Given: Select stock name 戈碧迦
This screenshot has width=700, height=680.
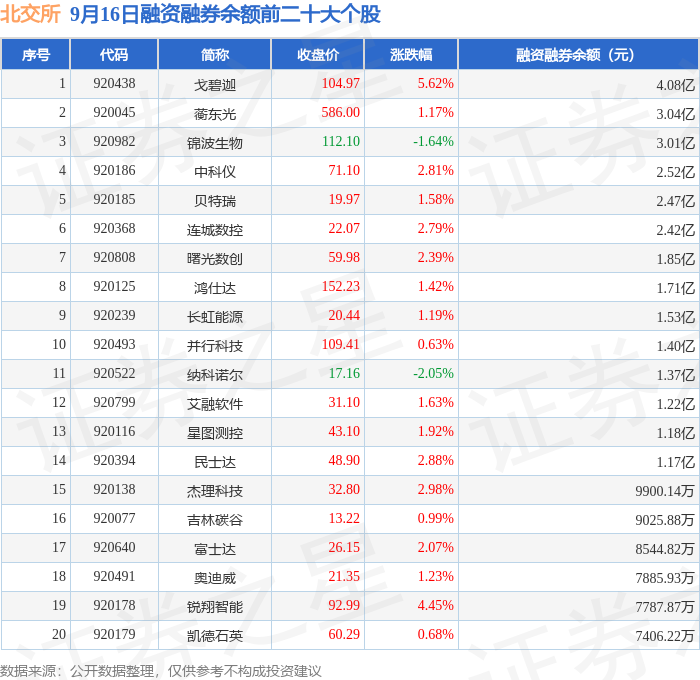Looking at the screenshot, I should [215, 85].
